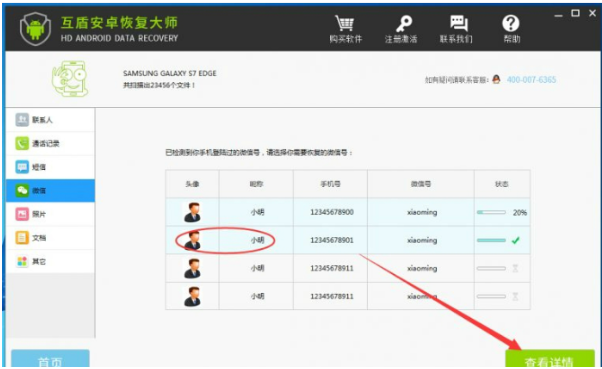Click the 互盾安卓恢复大师 title text

click(119, 23)
